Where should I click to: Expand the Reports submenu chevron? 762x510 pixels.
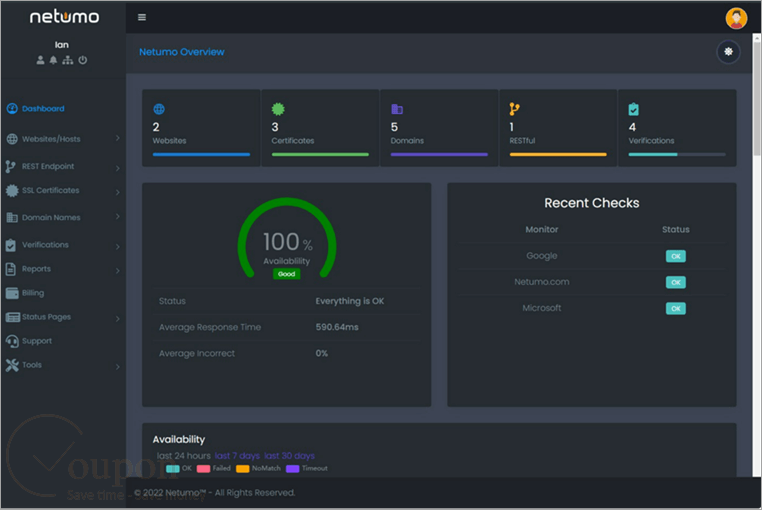(118, 270)
